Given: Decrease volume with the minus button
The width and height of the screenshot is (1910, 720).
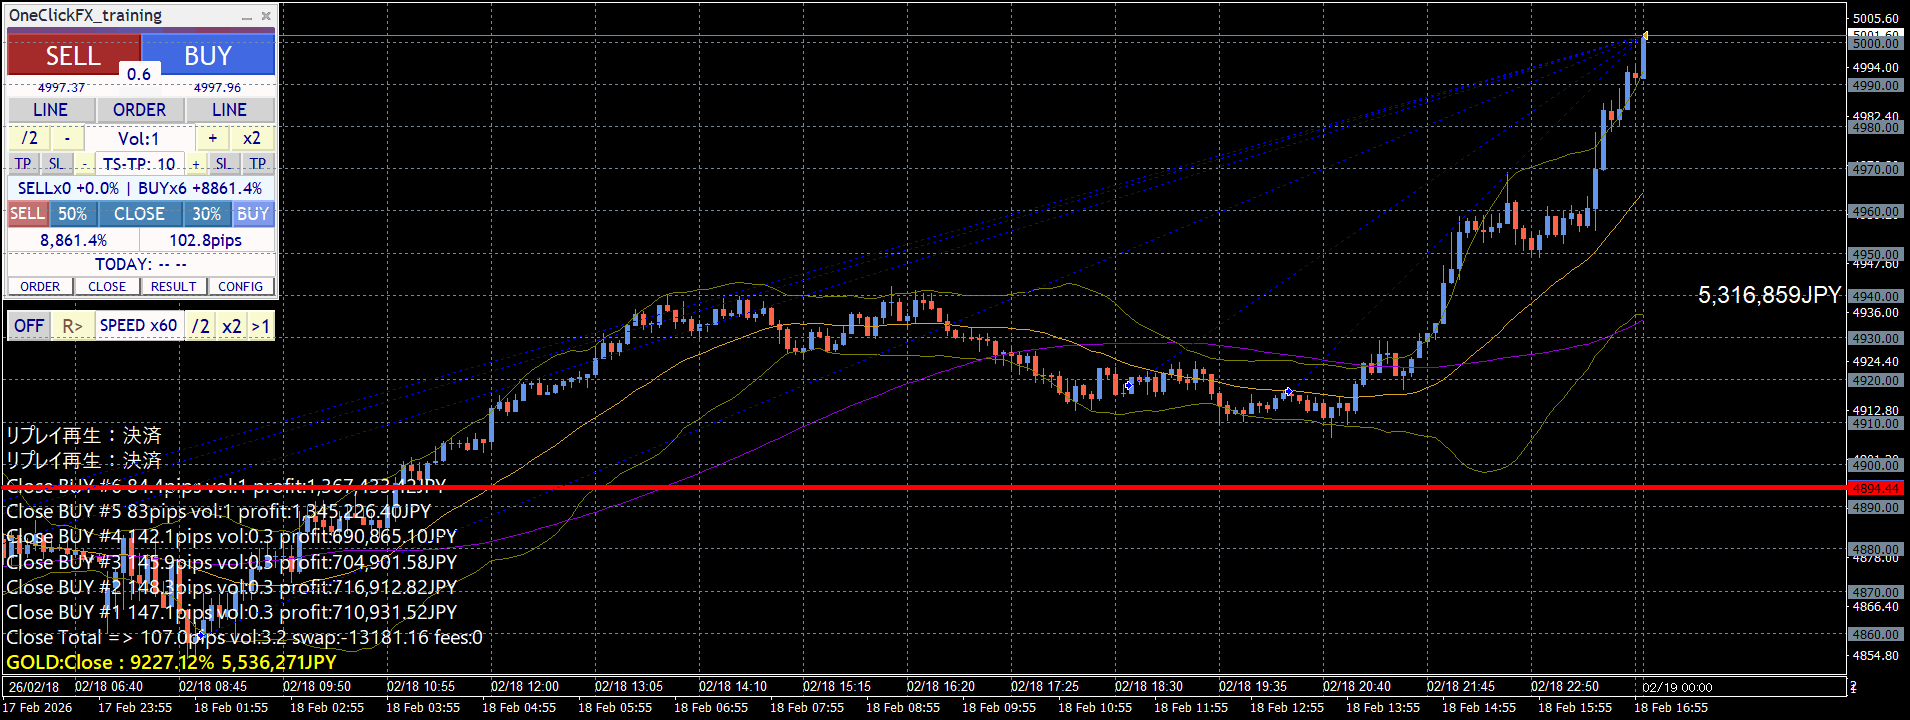Looking at the screenshot, I should click(x=67, y=138).
